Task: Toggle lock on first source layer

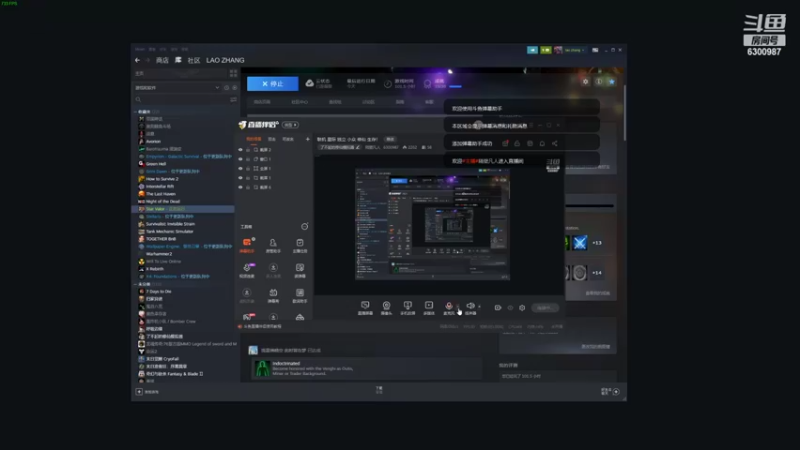Action: [x=248, y=150]
